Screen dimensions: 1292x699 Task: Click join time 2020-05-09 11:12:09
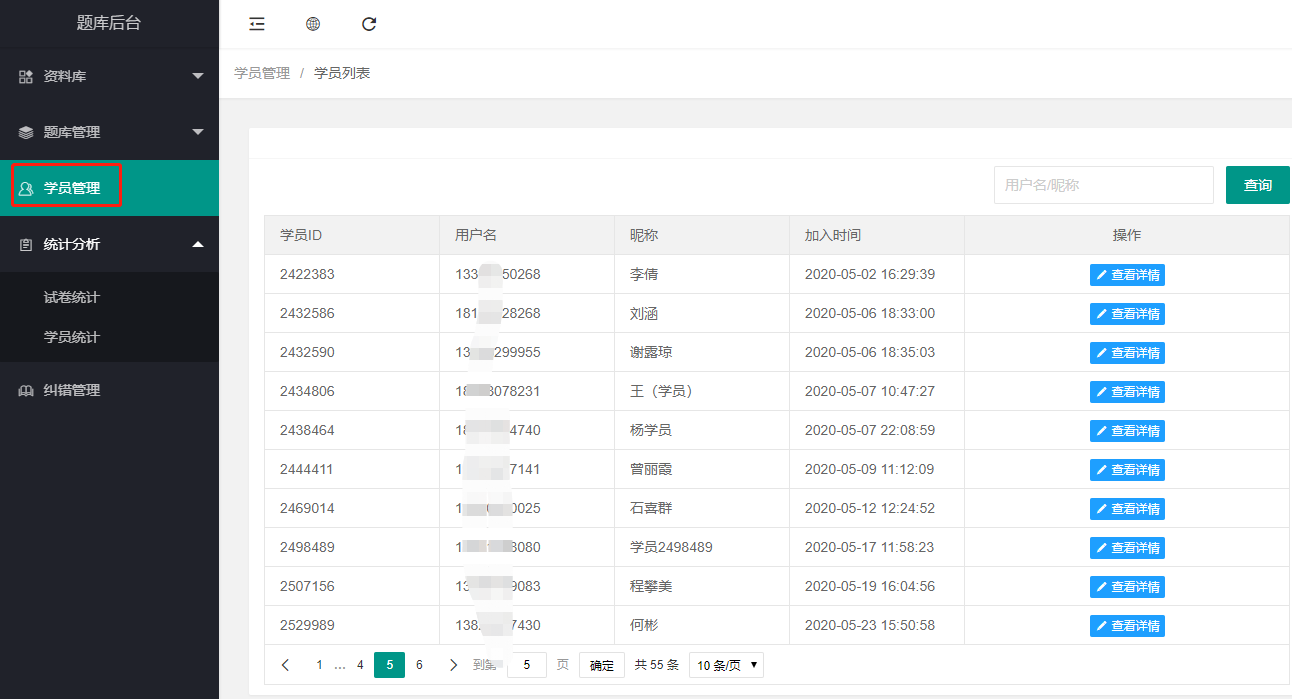coord(870,469)
